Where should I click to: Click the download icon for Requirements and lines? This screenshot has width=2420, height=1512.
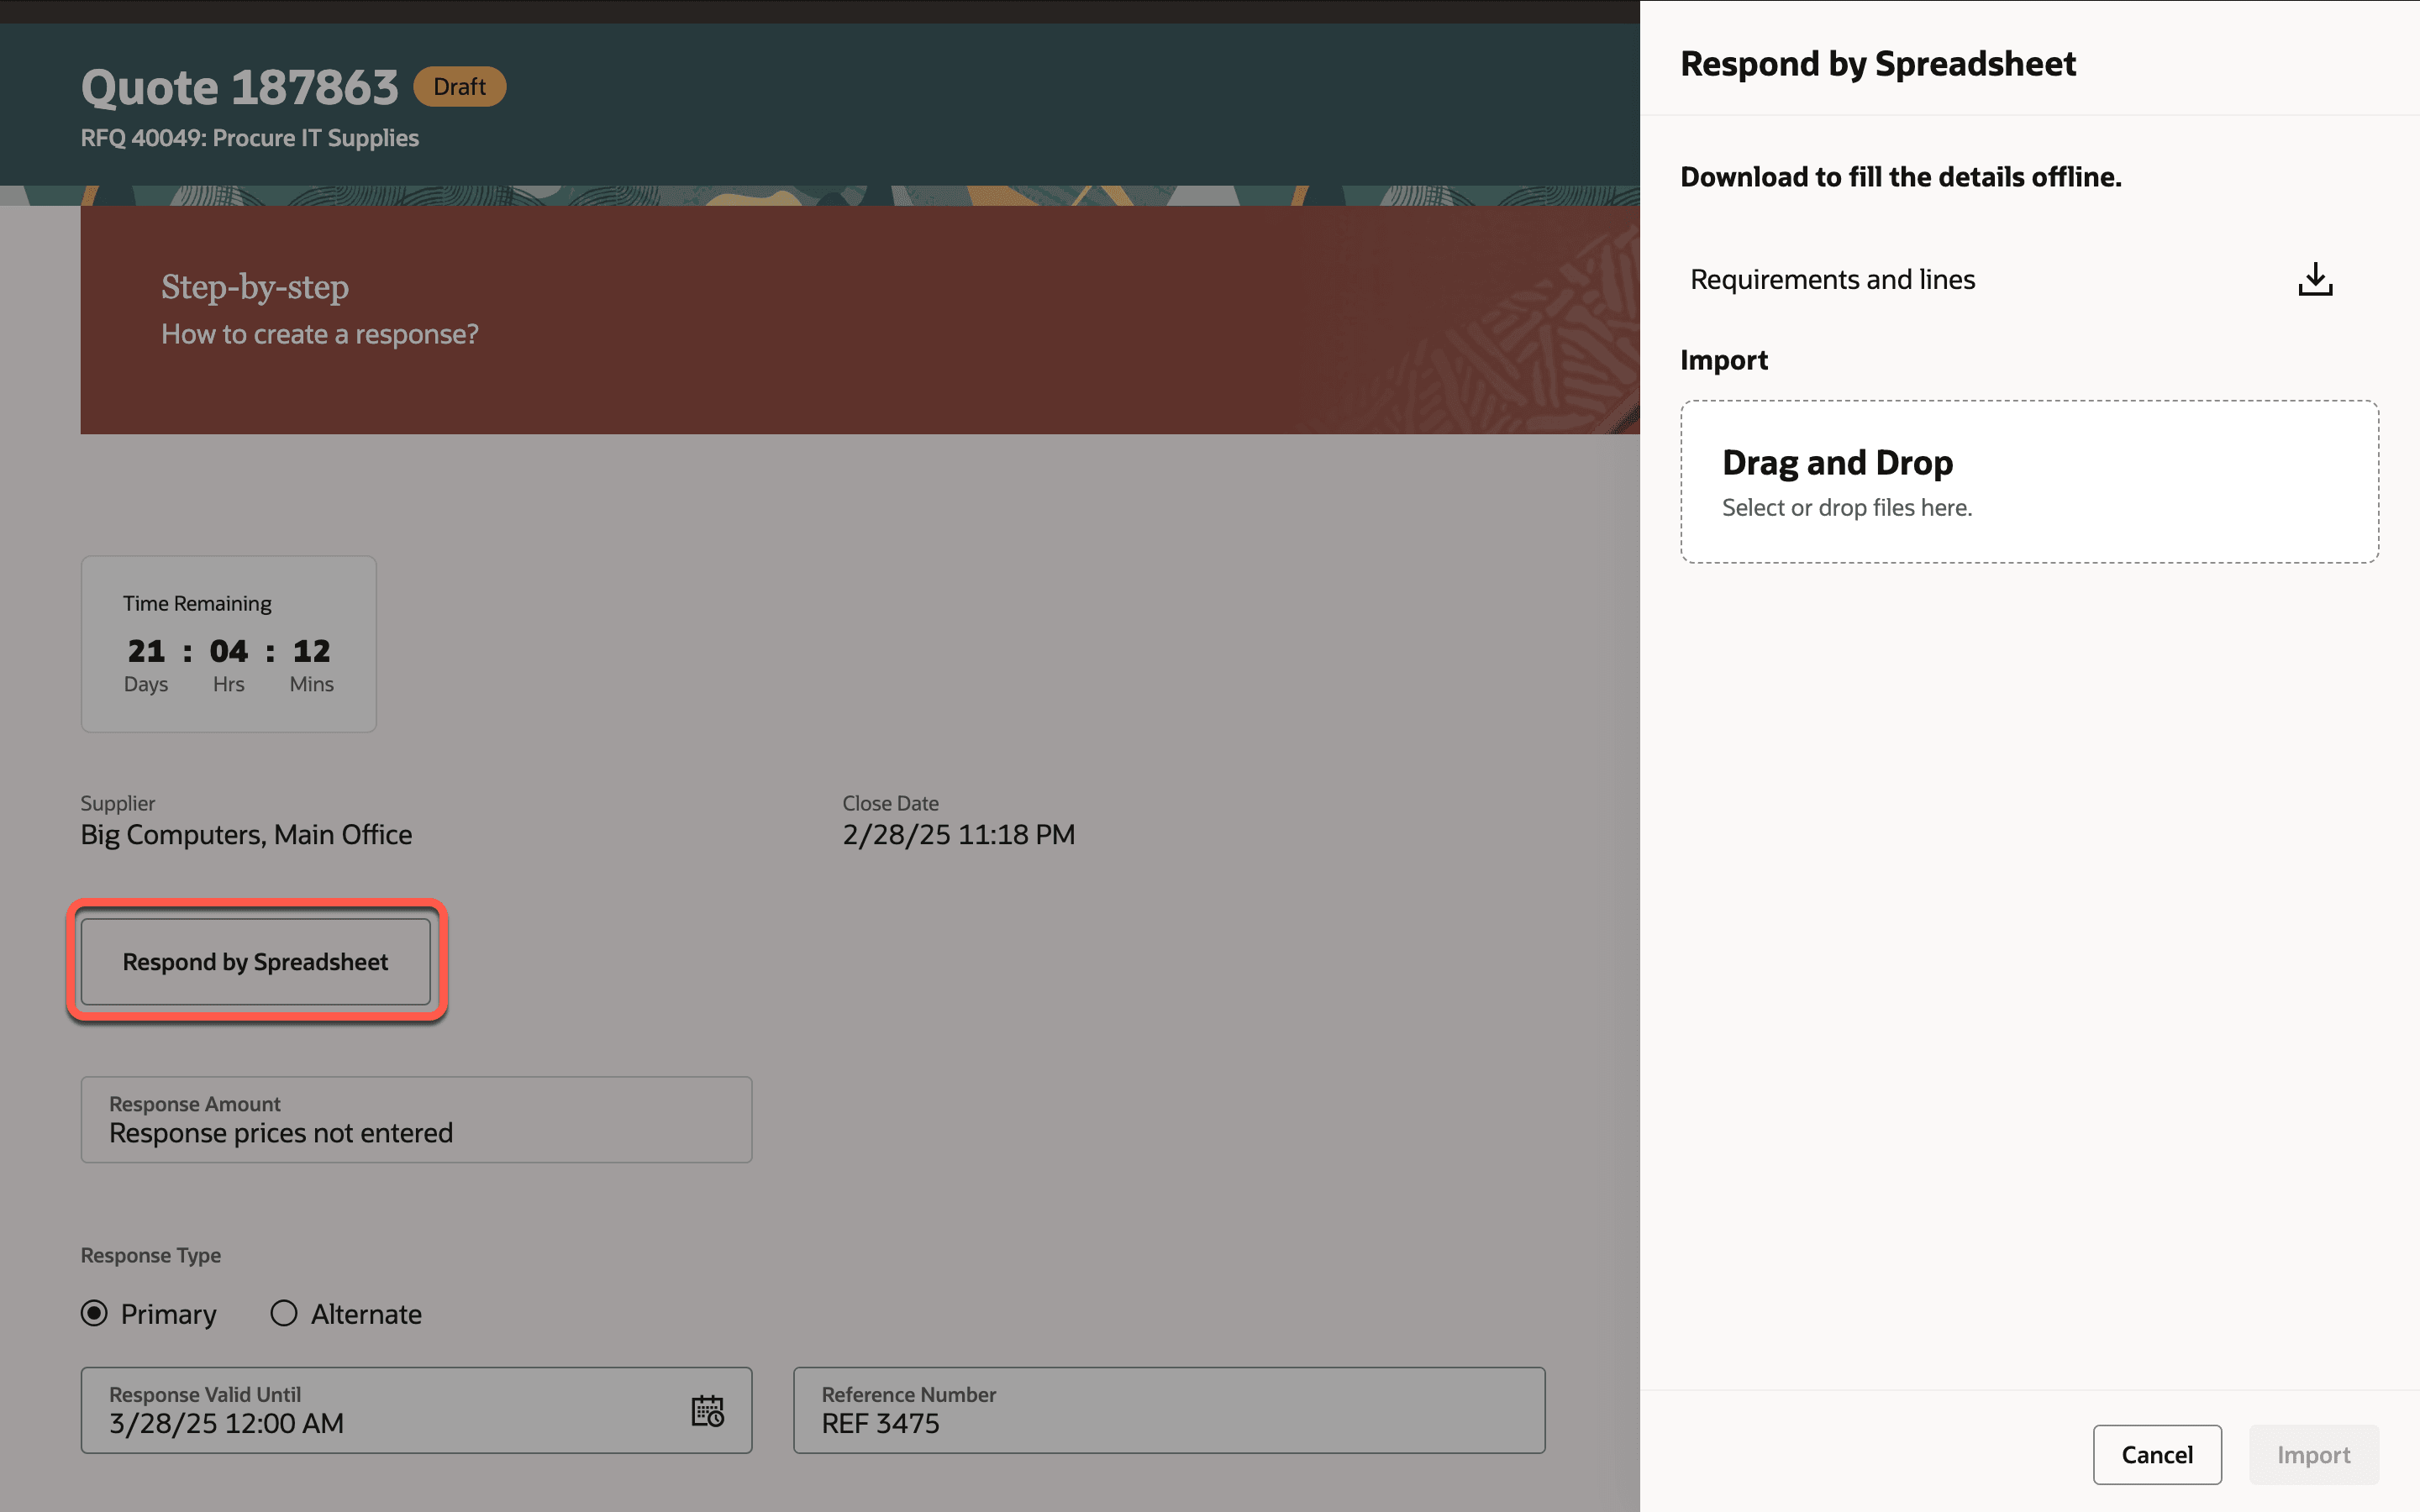coord(2314,280)
